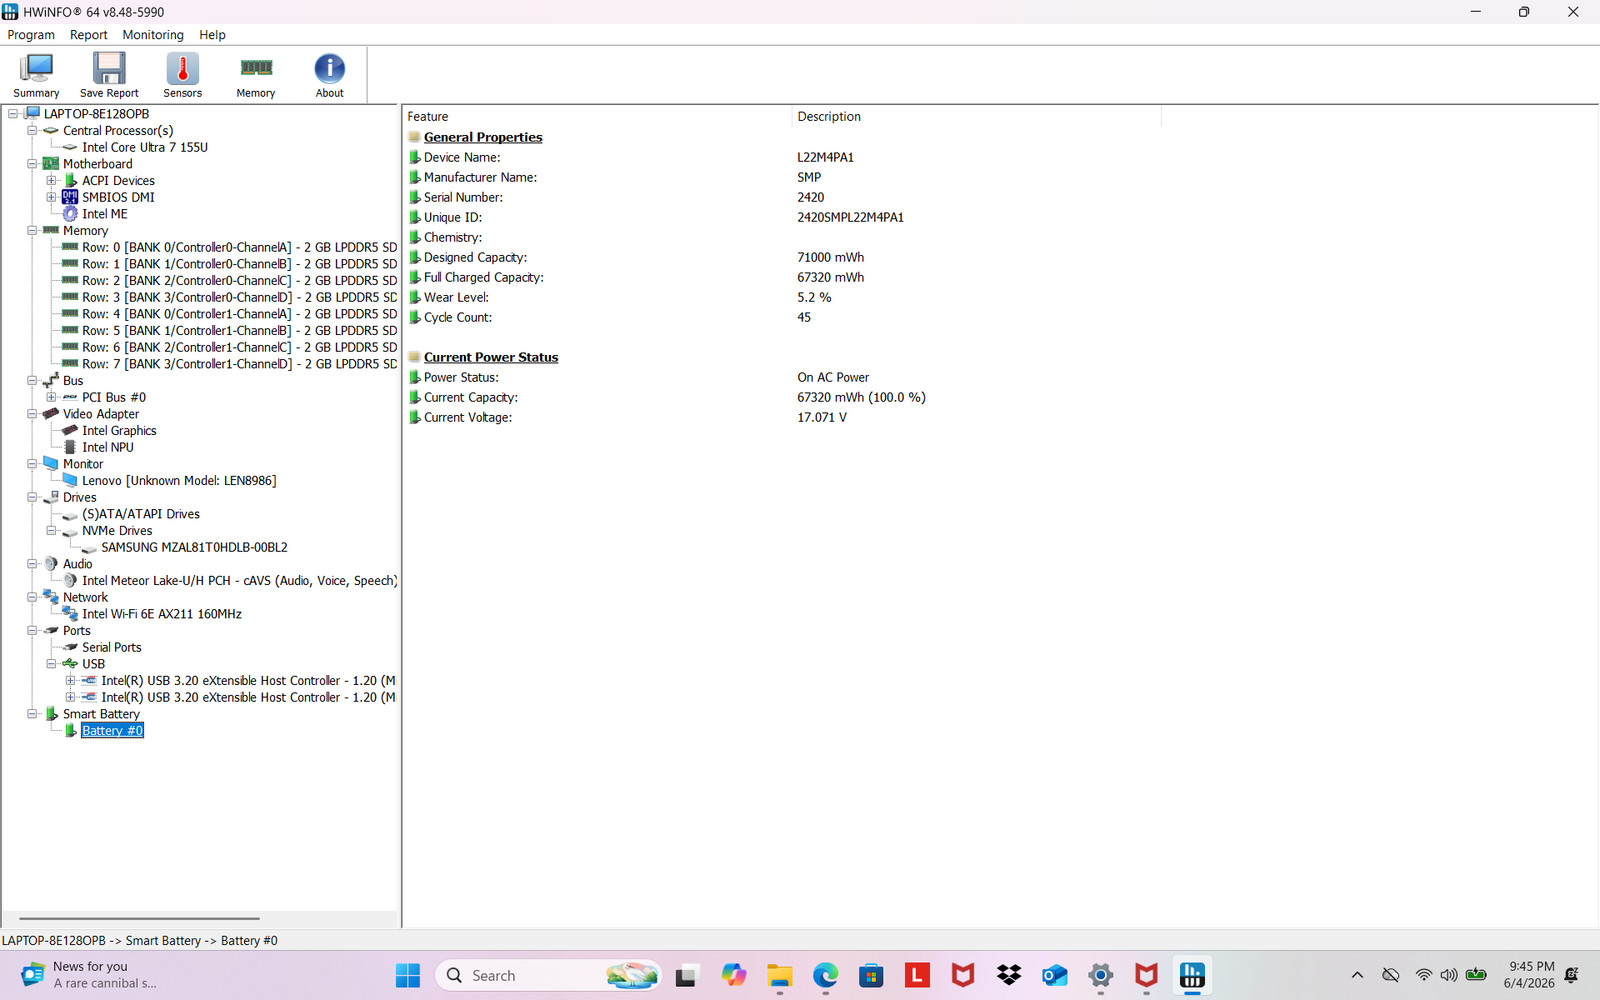Image resolution: width=1600 pixels, height=1000 pixels.
Task: Click the HWiNFO taskbar icon
Action: tap(1192, 976)
